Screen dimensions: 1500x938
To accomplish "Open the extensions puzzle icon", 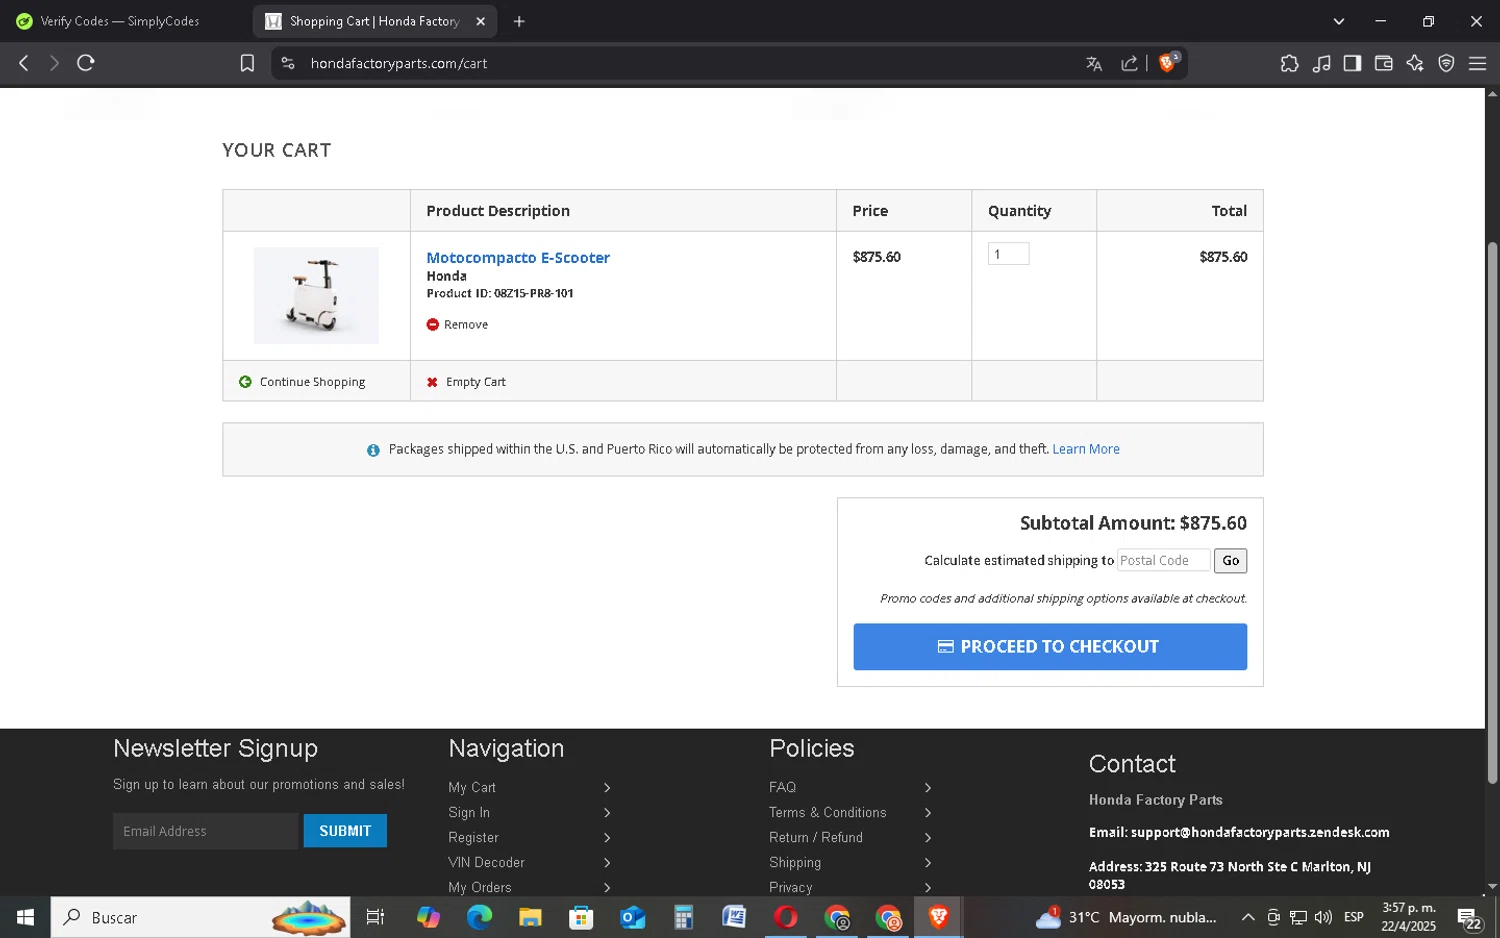I will click(x=1289, y=63).
